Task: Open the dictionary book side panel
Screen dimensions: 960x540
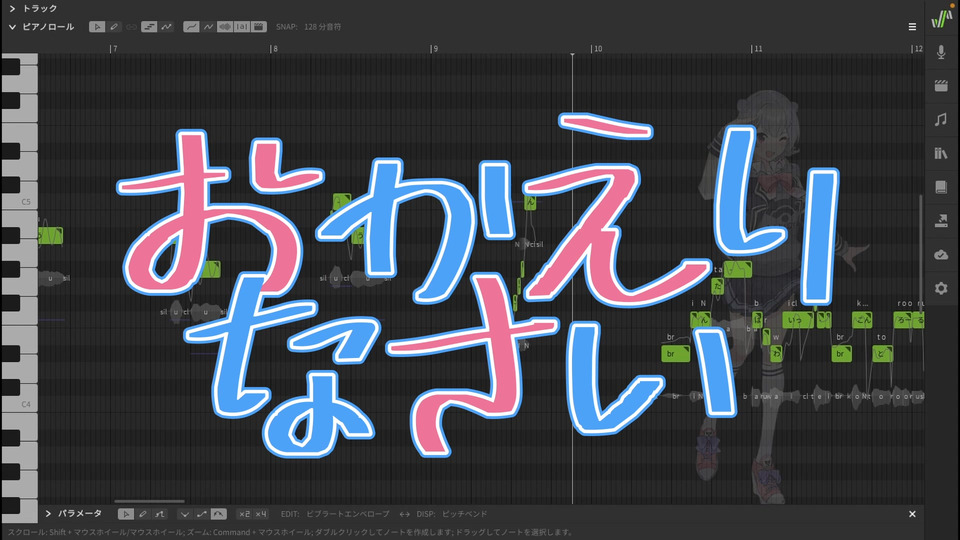Action: (941, 187)
